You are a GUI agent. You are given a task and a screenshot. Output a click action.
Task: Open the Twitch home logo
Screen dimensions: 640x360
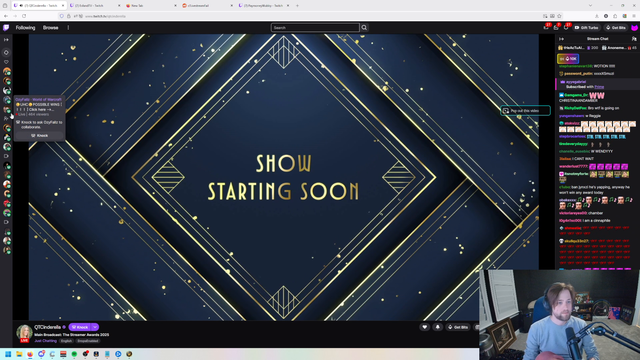(x=6, y=28)
